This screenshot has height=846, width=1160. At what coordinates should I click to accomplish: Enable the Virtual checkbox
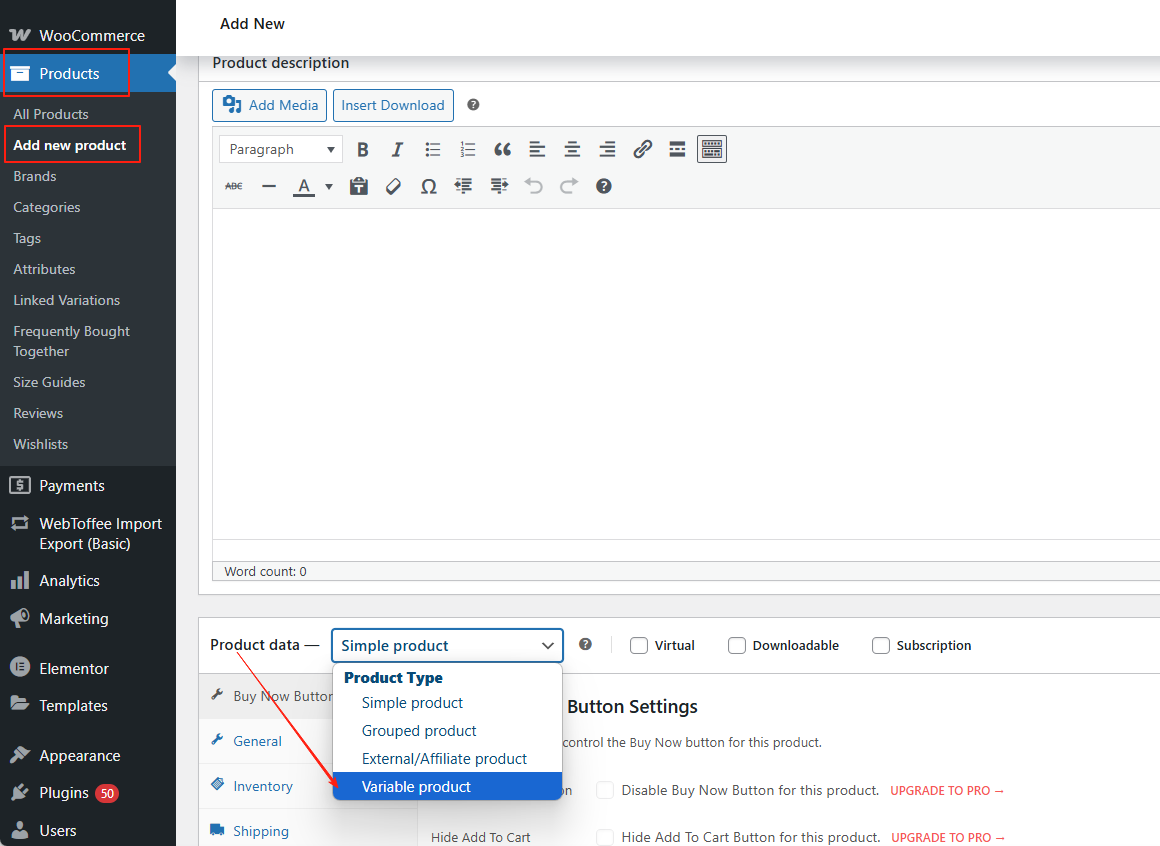coord(639,646)
